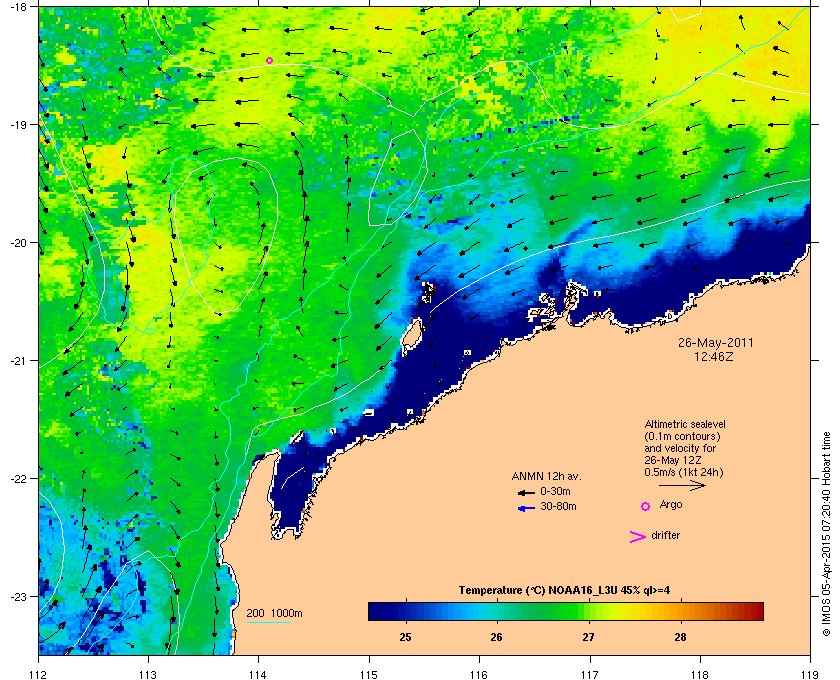Click the blue 30-80m legend arrow
This screenshot has height=680, width=840.
click(x=526, y=508)
